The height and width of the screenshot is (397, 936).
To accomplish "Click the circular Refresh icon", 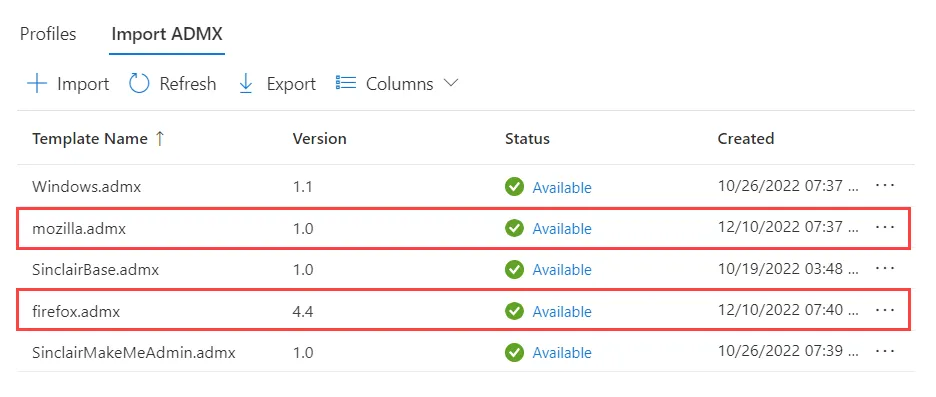I will 139,84.
